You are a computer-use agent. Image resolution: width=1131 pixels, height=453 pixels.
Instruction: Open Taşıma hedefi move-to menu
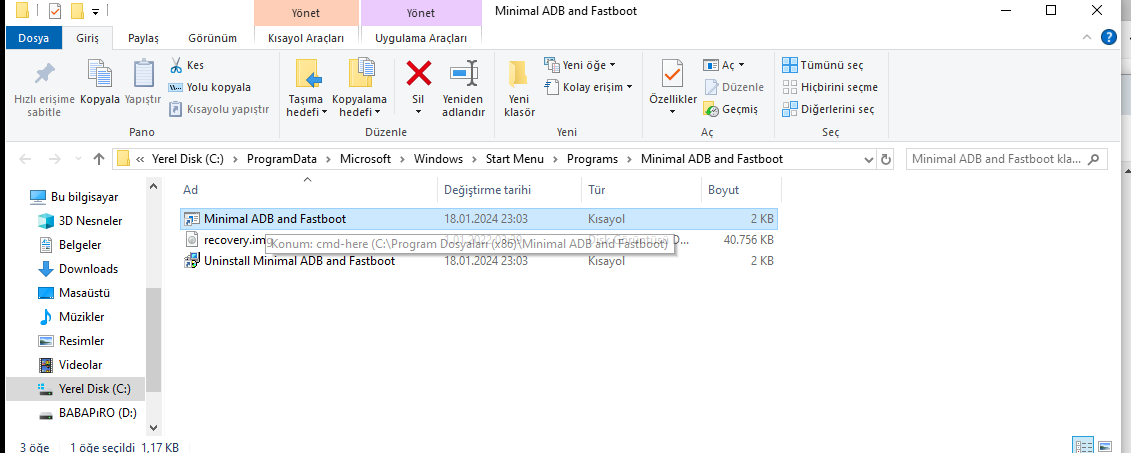307,89
